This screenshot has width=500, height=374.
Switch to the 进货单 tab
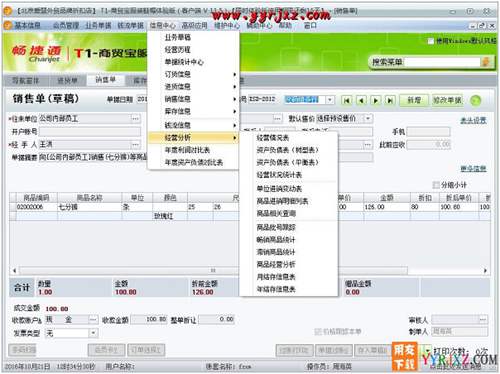pos(67,80)
